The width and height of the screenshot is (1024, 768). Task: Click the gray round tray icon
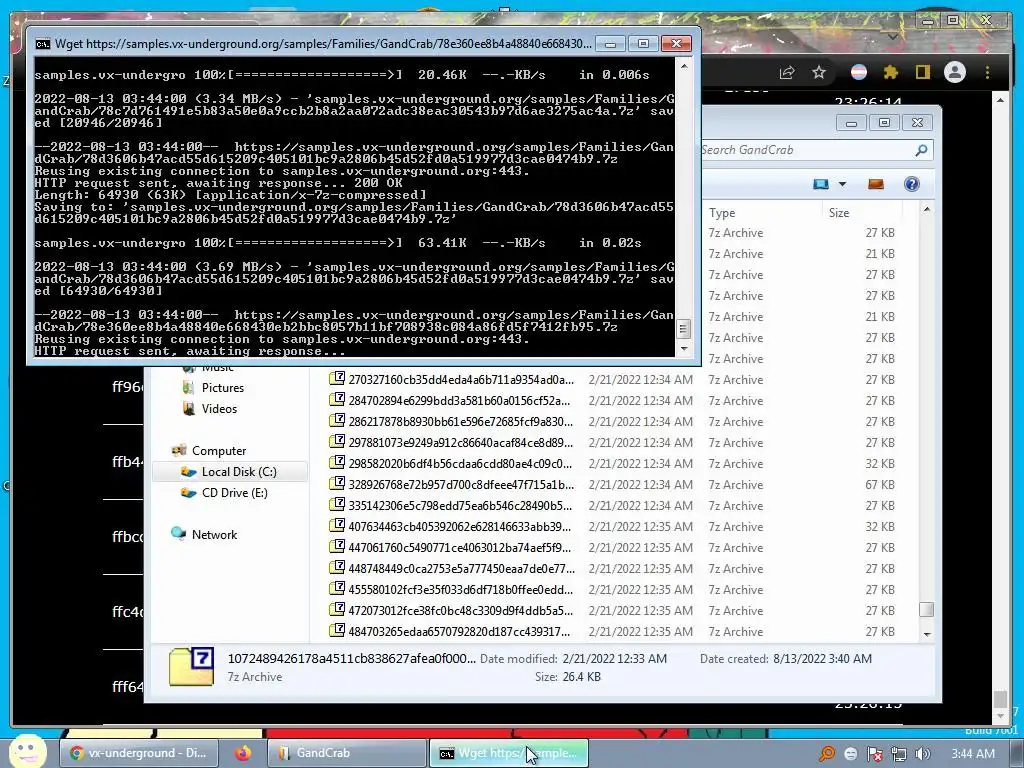[851, 754]
